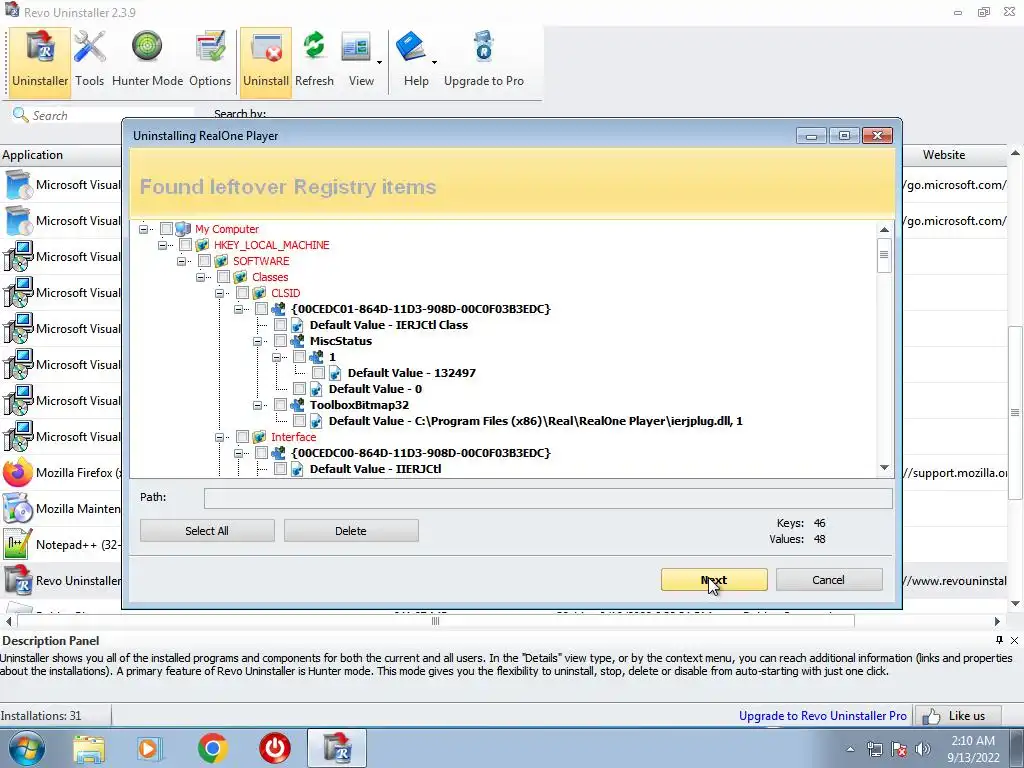Click the program list horizontal scrollbar thumb
Viewport: 1024px width, 768px height.
pos(436,621)
